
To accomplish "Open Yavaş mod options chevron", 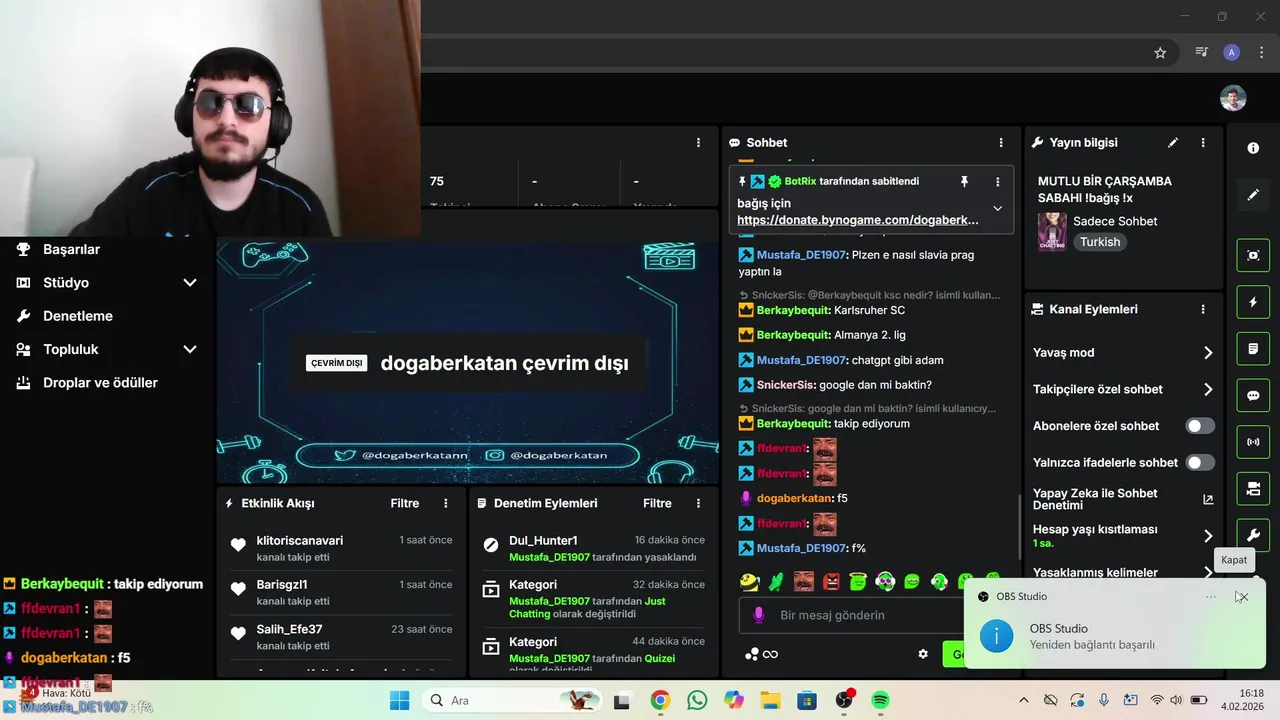I will [x=1208, y=353].
